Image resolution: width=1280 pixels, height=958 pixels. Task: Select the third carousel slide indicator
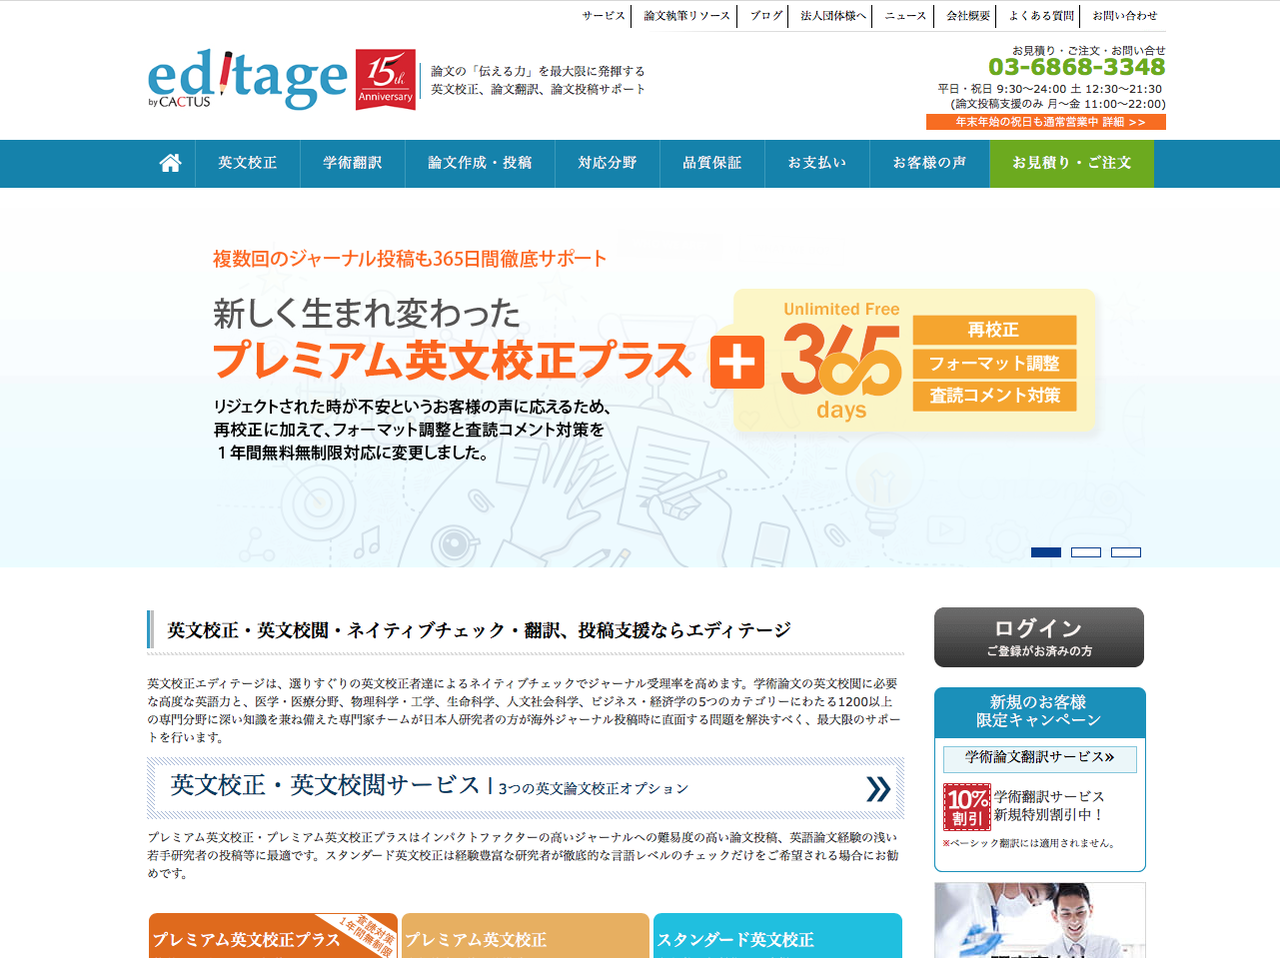click(1126, 552)
